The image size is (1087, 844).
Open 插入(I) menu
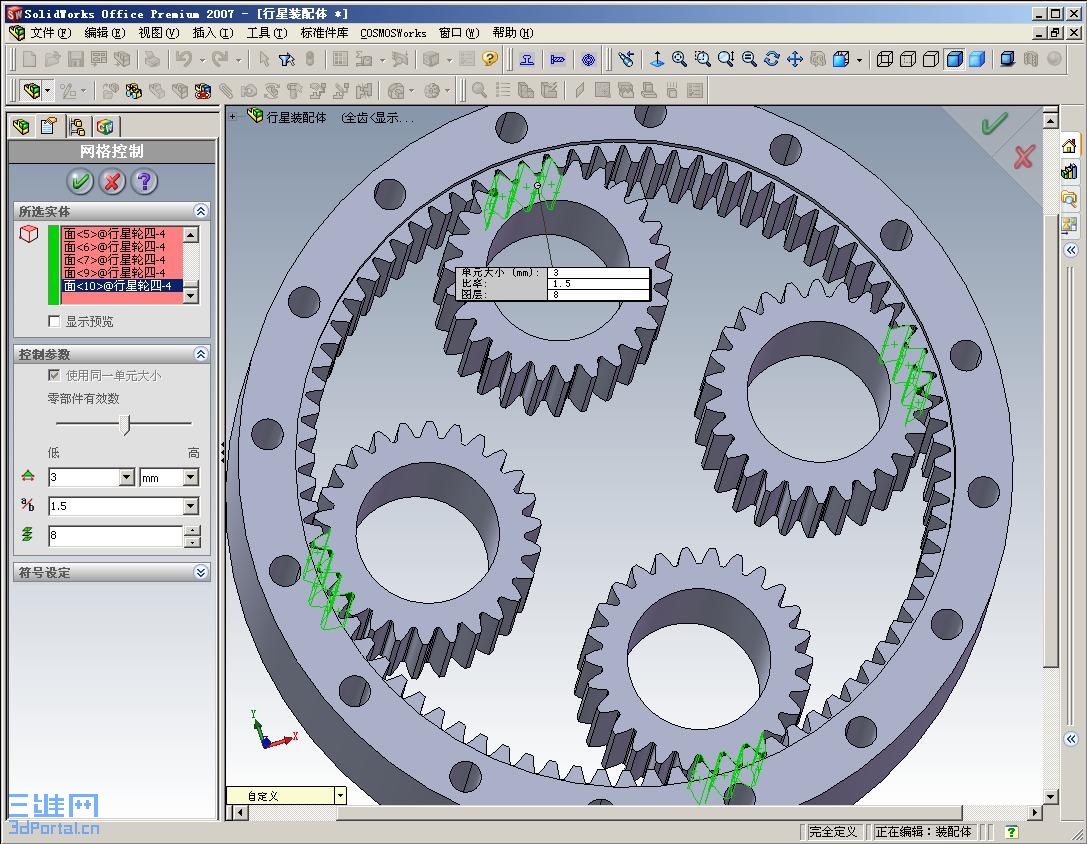coord(212,33)
